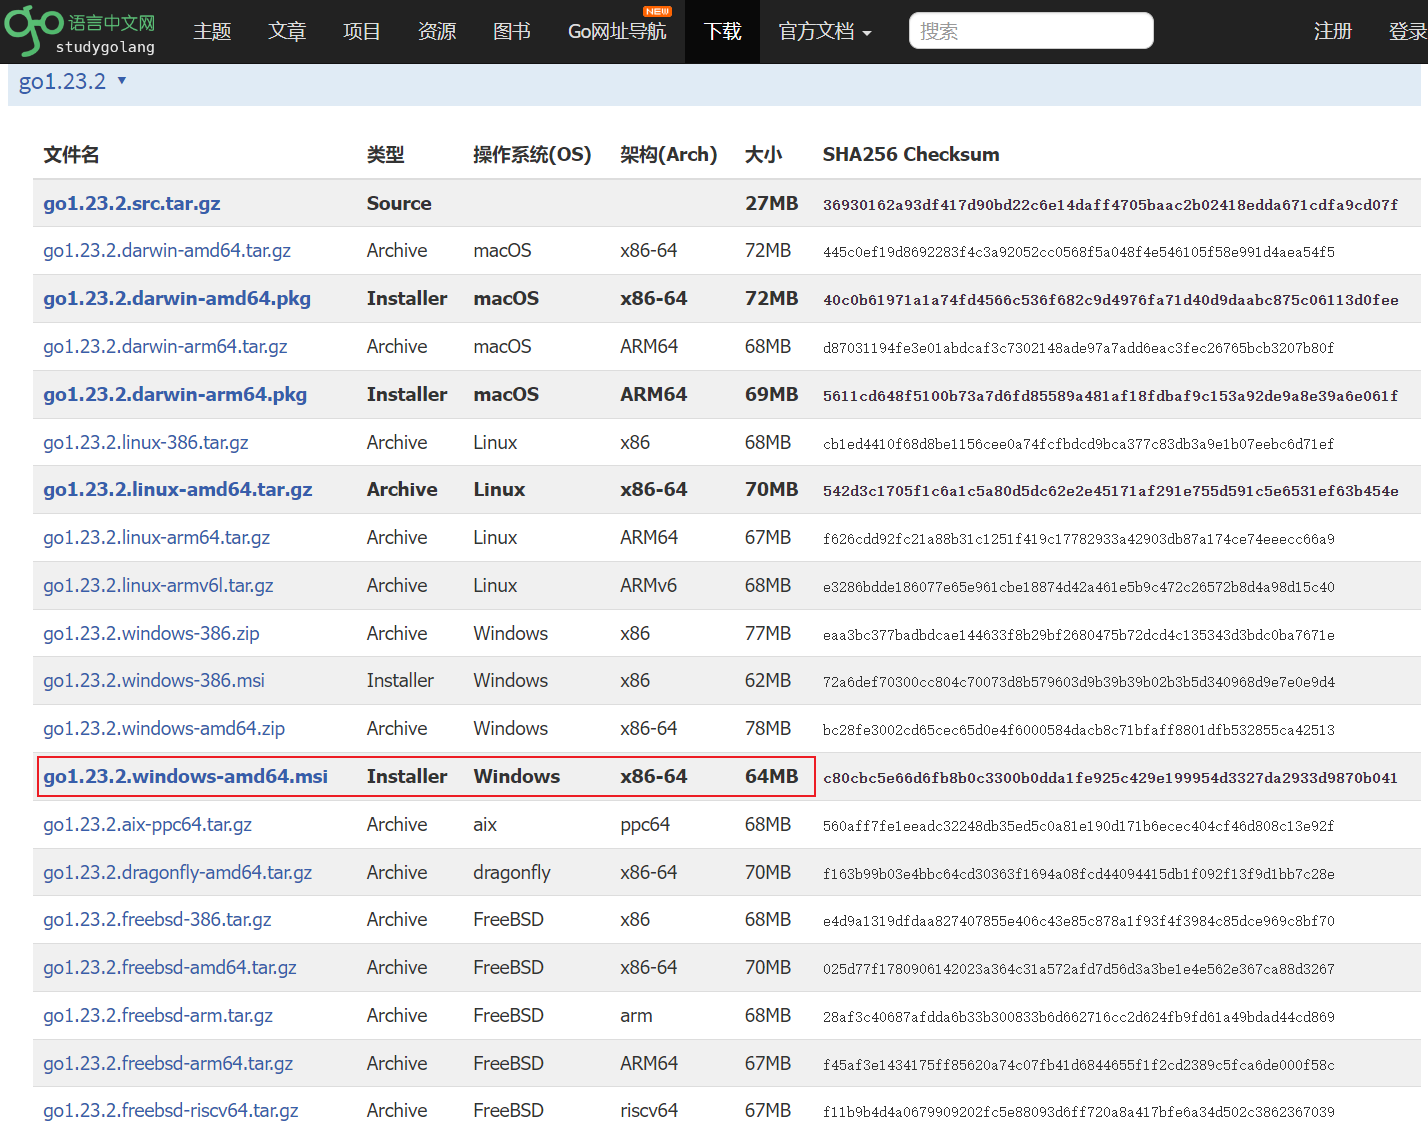This screenshot has width=1428, height=1134.
Task: Open the 主题 navigation menu item
Action: (x=212, y=32)
